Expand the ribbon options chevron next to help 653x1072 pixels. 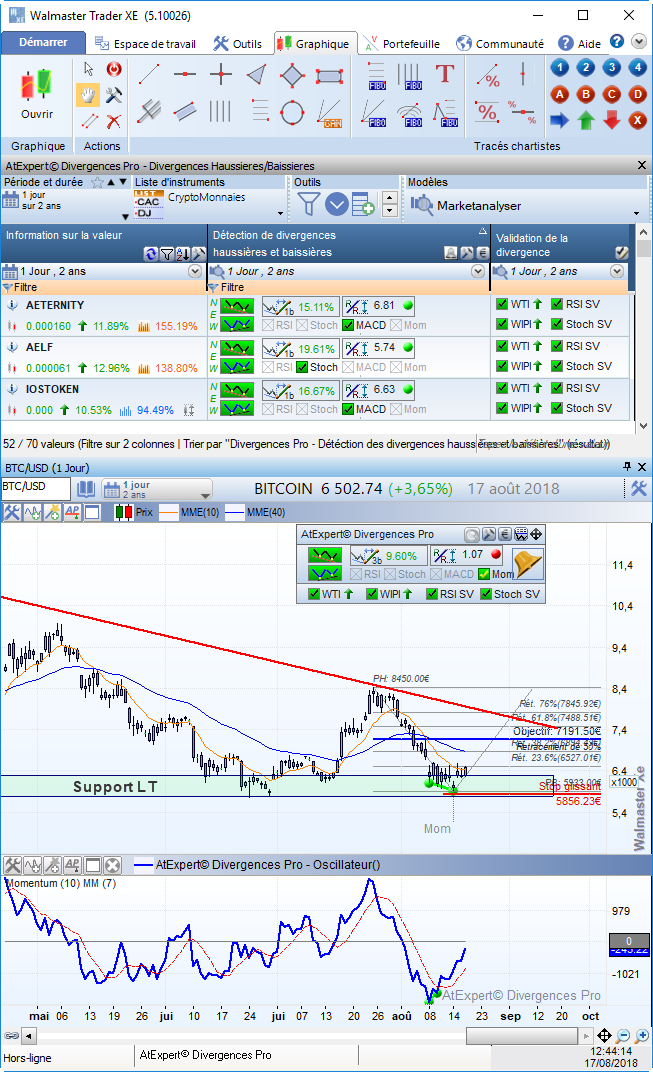(x=639, y=42)
